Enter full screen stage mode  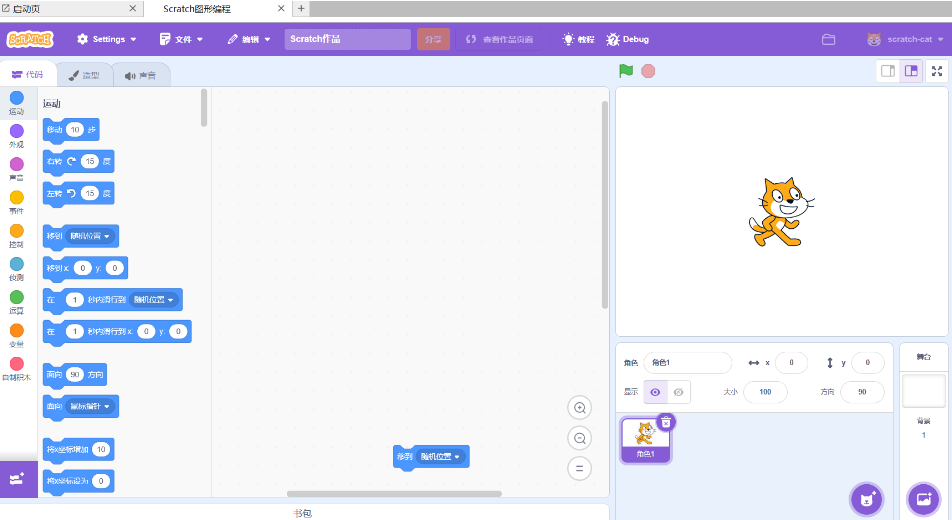[x=937, y=71]
